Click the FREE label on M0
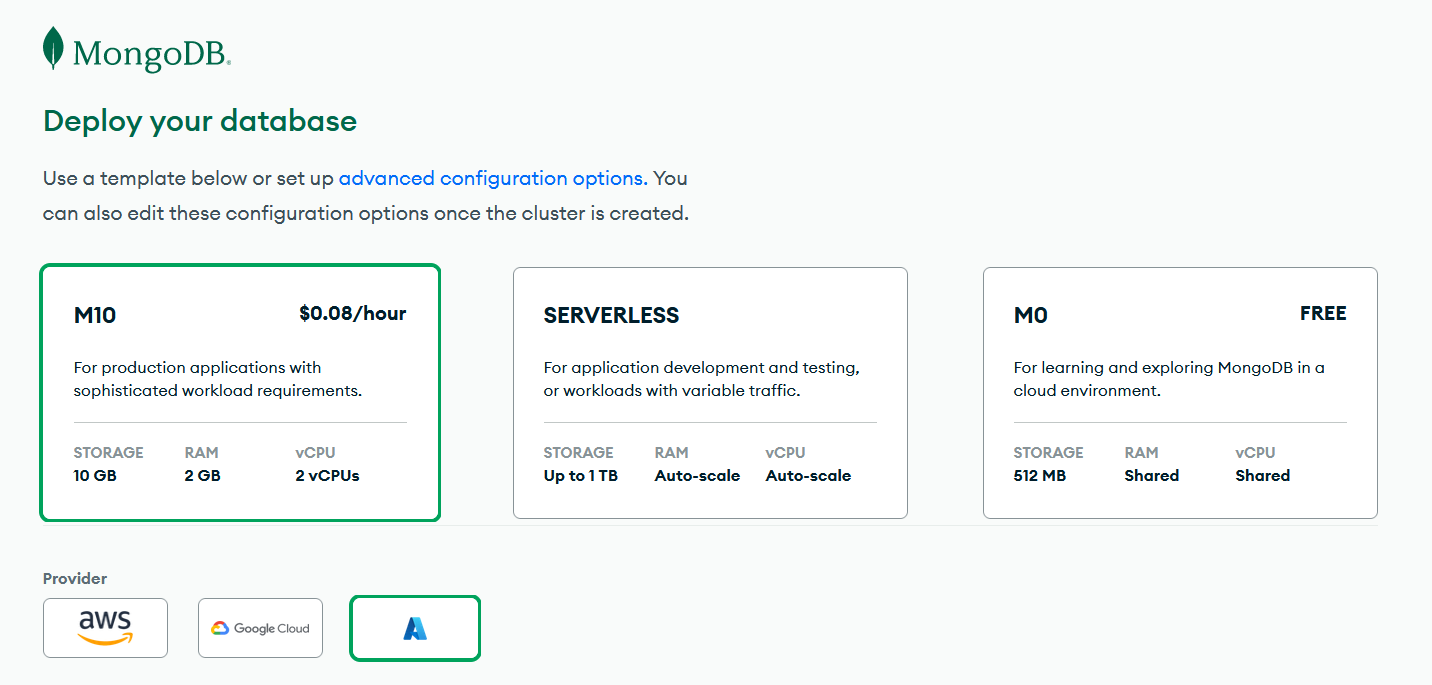Image resolution: width=1432 pixels, height=685 pixels. (x=1323, y=314)
